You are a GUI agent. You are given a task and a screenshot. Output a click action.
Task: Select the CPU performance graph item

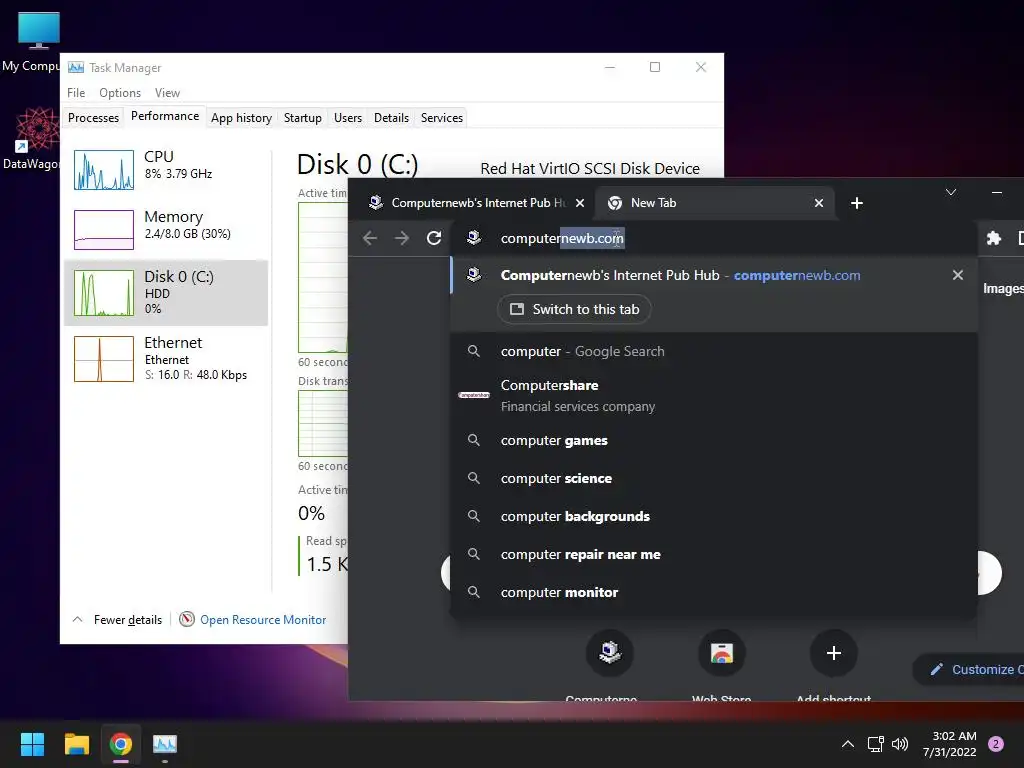[x=166, y=170]
